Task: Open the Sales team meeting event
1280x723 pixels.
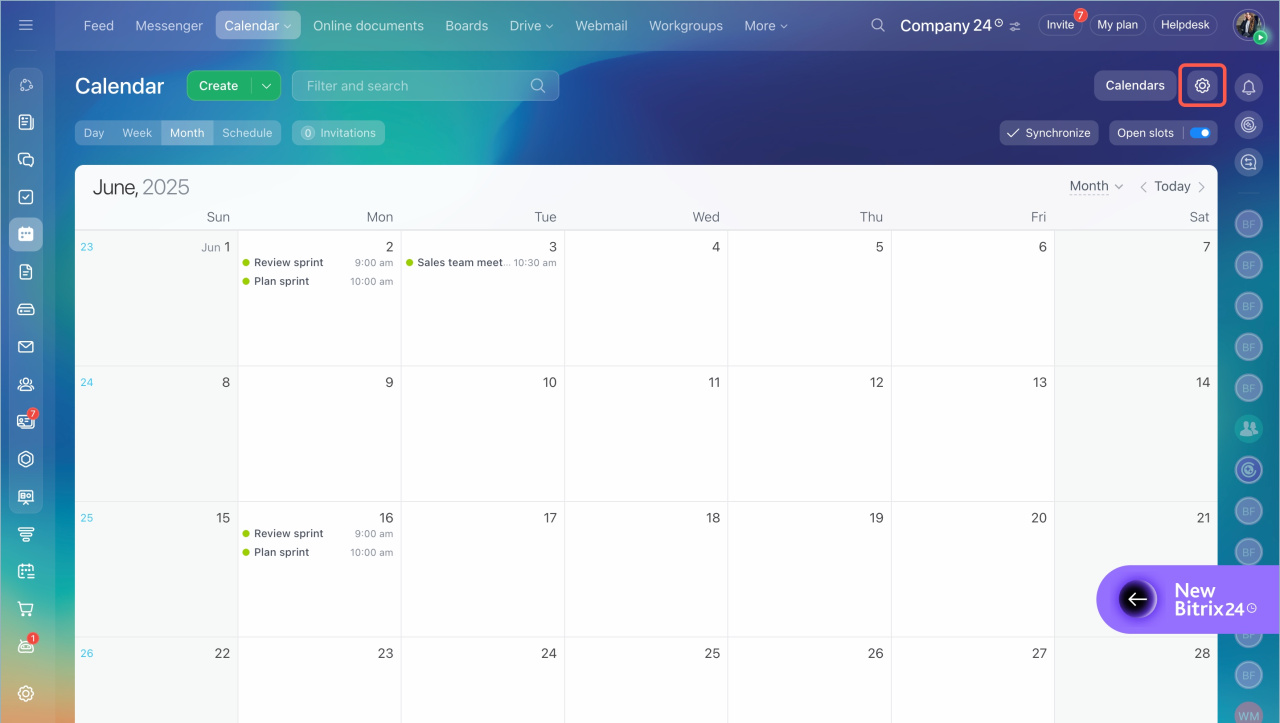Action: (x=460, y=263)
